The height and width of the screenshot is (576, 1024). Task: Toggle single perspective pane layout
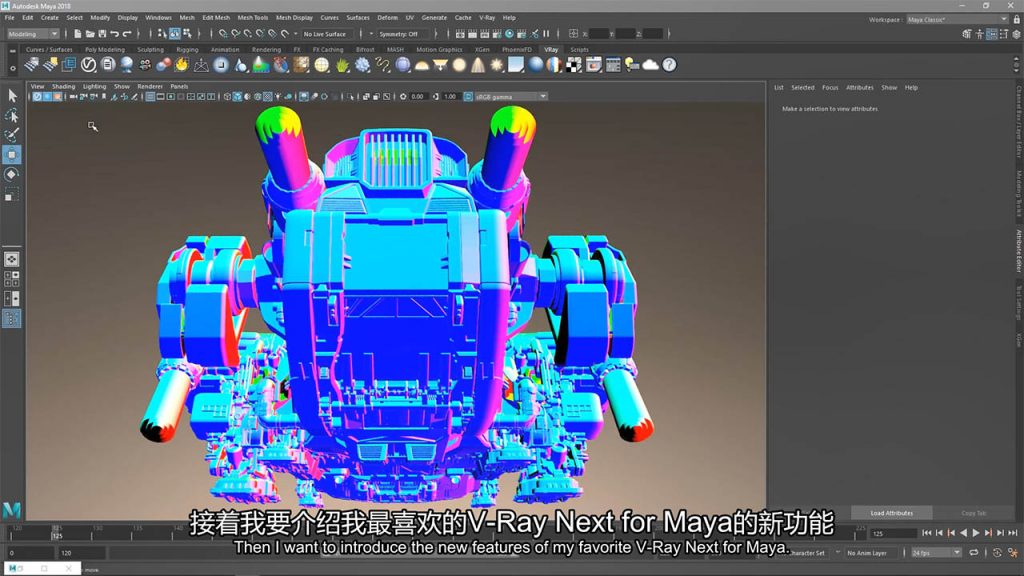12,259
